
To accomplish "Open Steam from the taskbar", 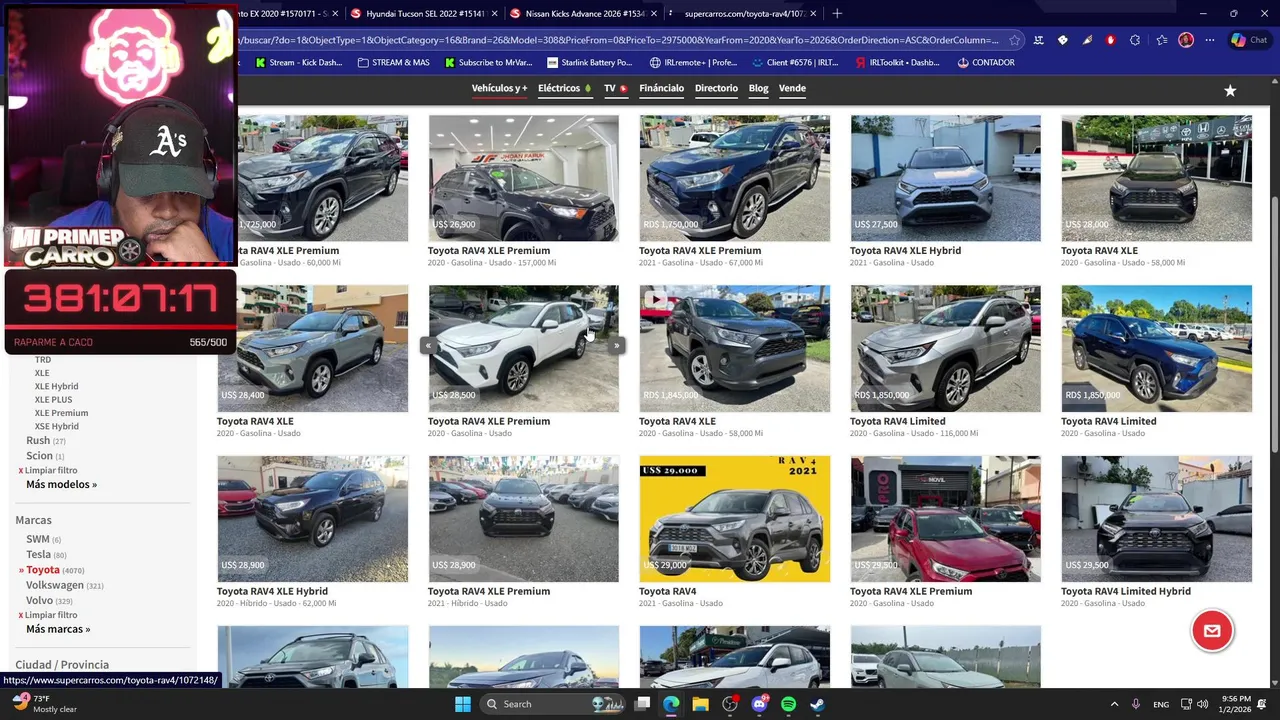I will point(817,704).
